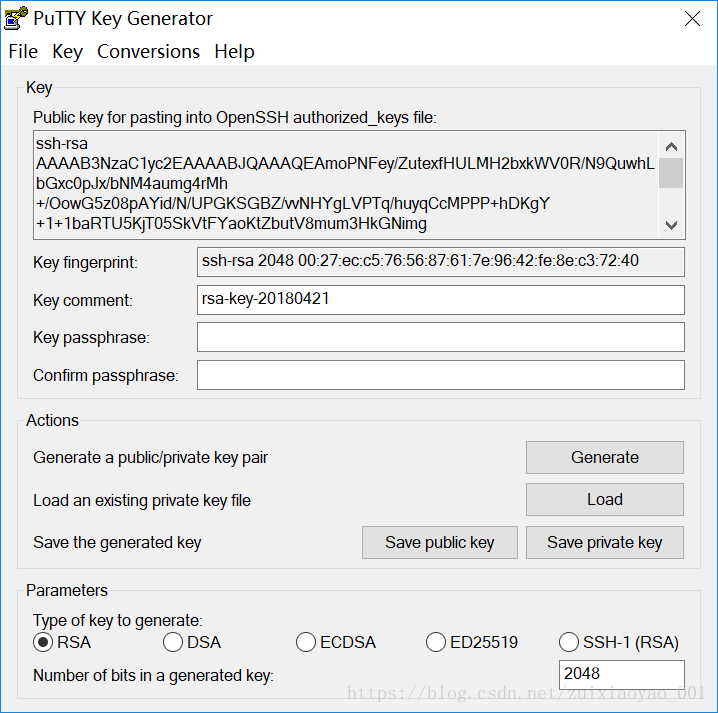The image size is (718, 713).
Task: Click the public key box scroll up arrow
Action: click(x=671, y=147)
